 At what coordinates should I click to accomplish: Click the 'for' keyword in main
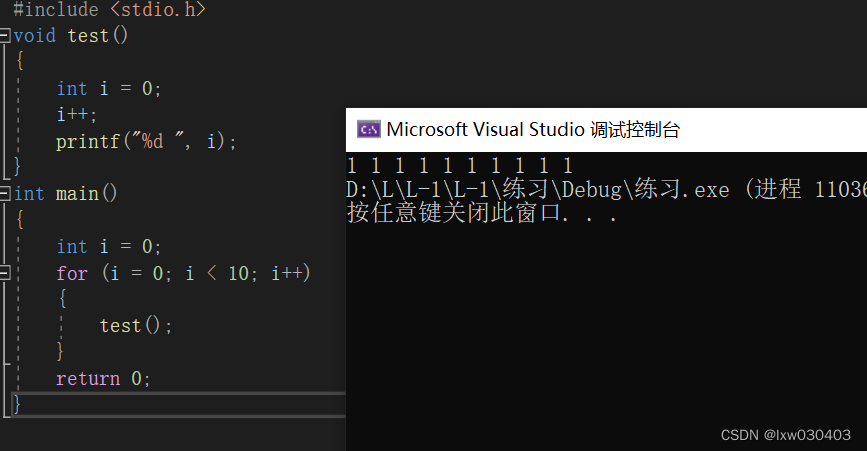coord(72,273)
